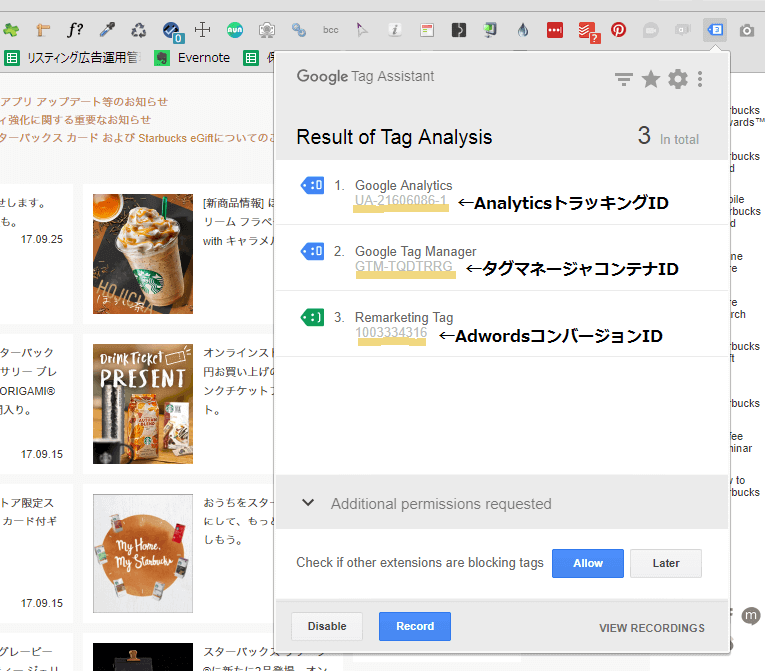The width and height of the screenshot is (765, 671).
Task: Open VIEW RECORDINGS link
Action: 652,628
